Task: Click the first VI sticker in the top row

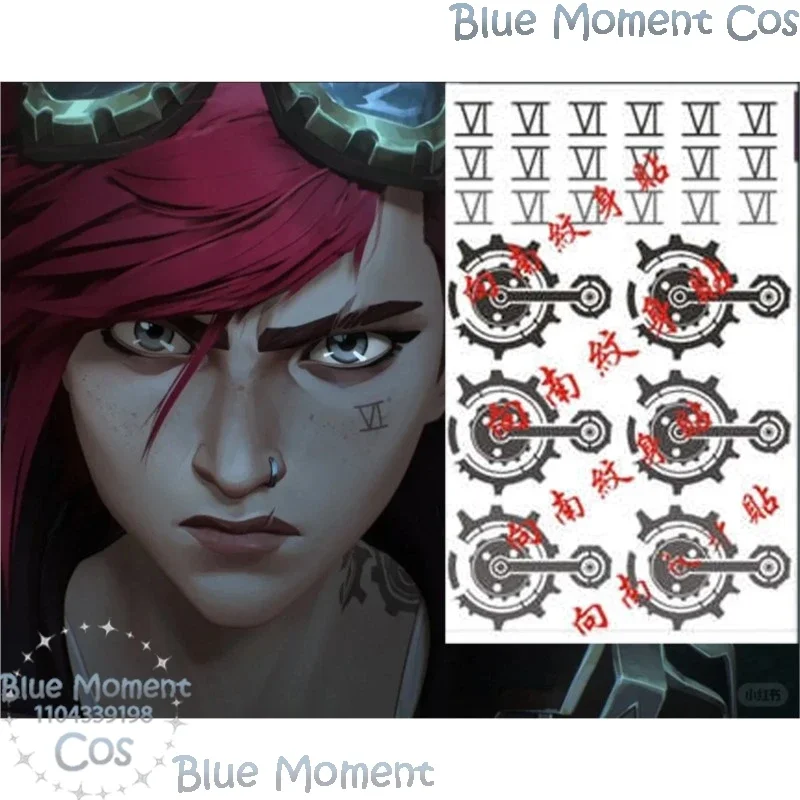Action: point(473,119)
